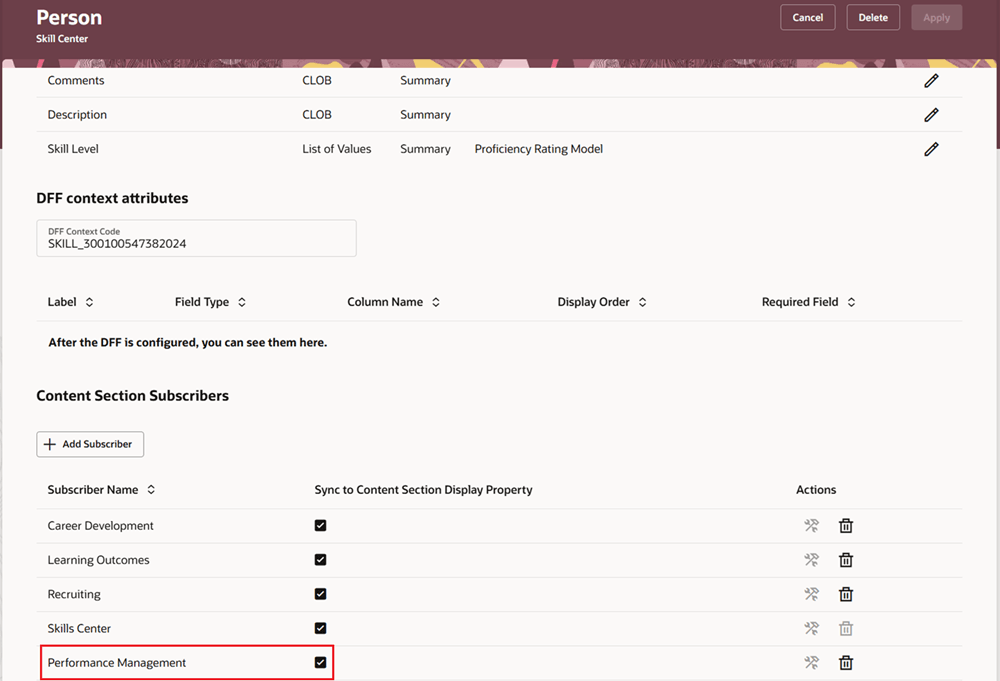Edit the Skill Level attribute via its pencil icon
Screen dimensions: 1000x681
pyautogui.click(x=931, y=148)
